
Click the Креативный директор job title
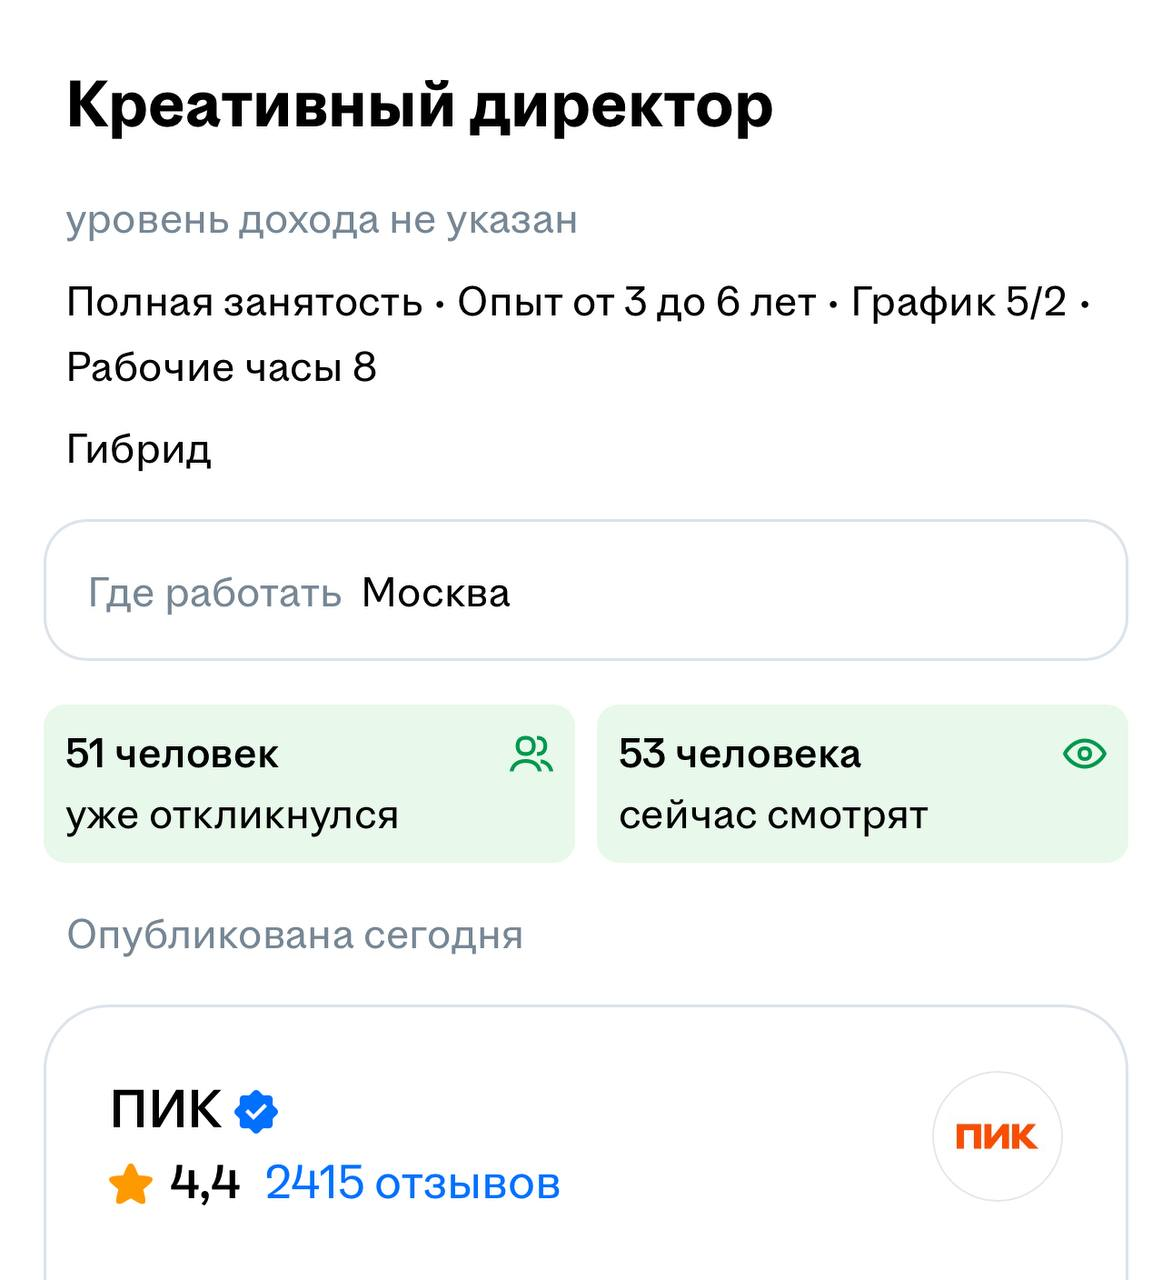[x=419, y=105]
